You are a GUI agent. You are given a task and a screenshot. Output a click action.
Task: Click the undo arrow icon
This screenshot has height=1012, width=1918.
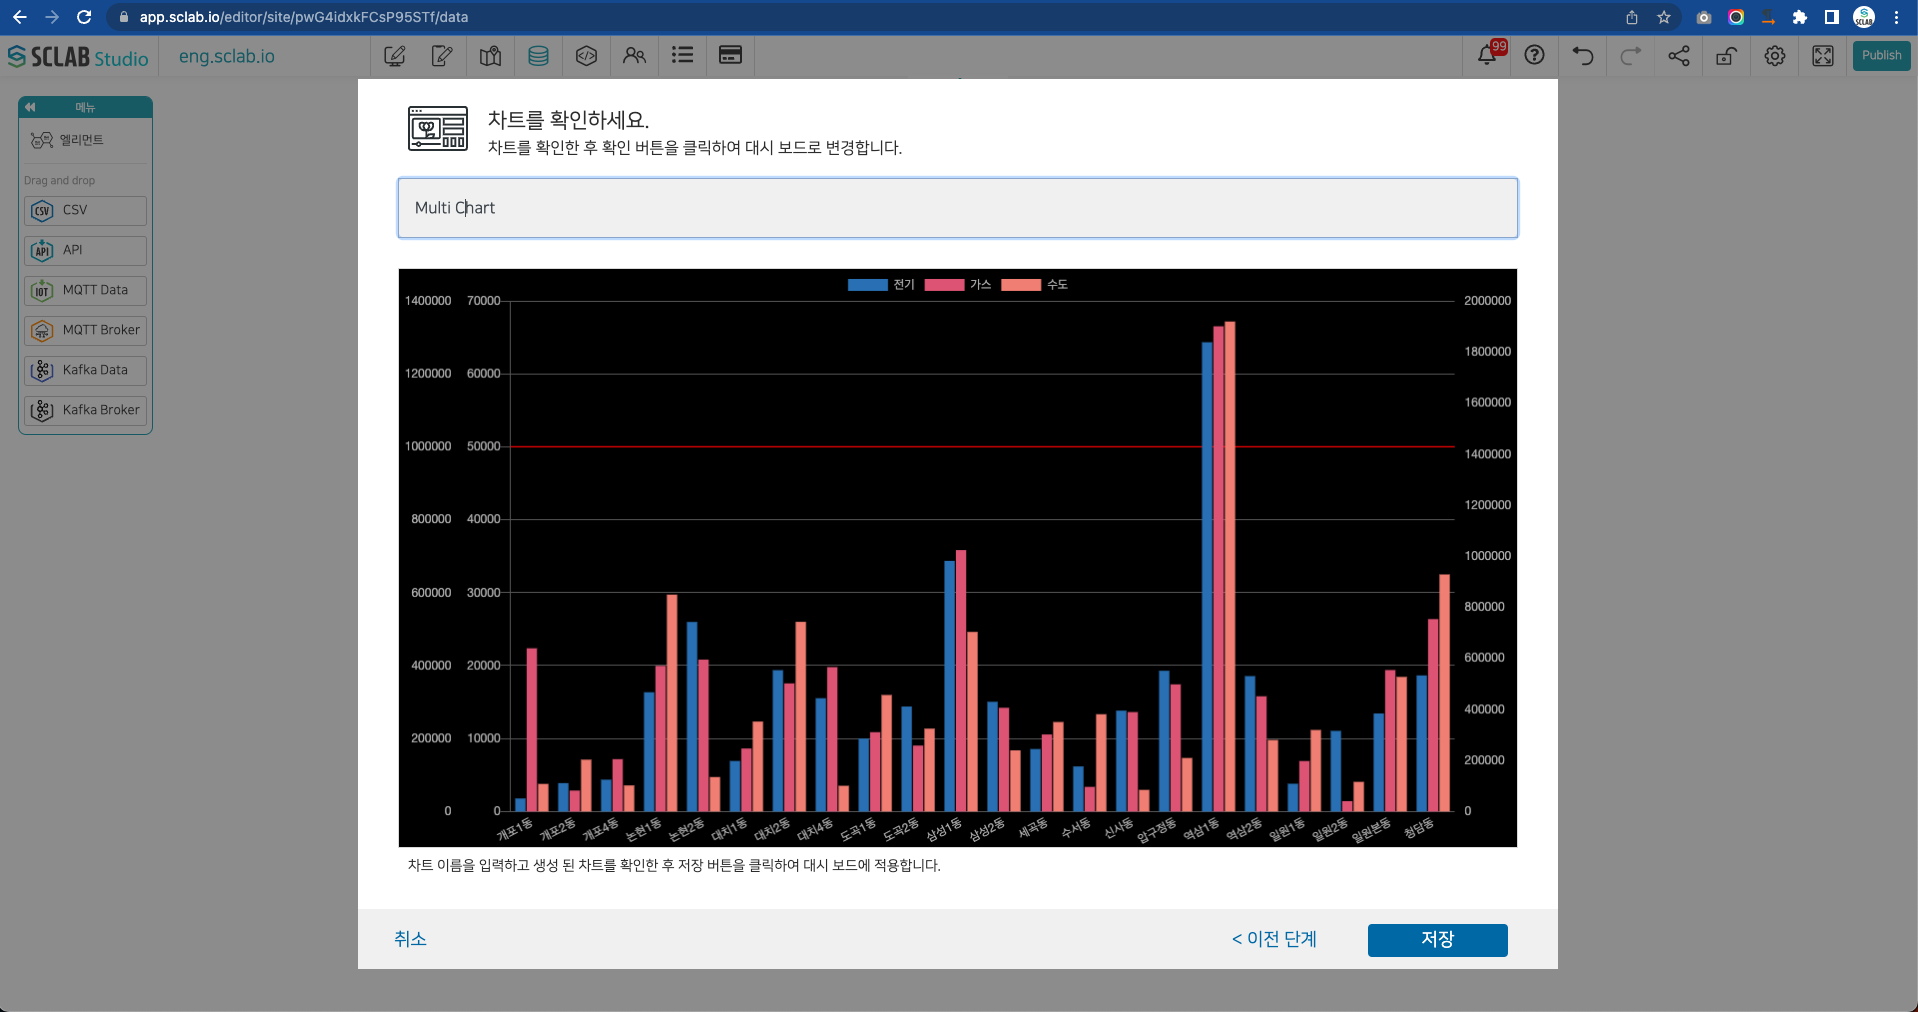[1582, 56]
